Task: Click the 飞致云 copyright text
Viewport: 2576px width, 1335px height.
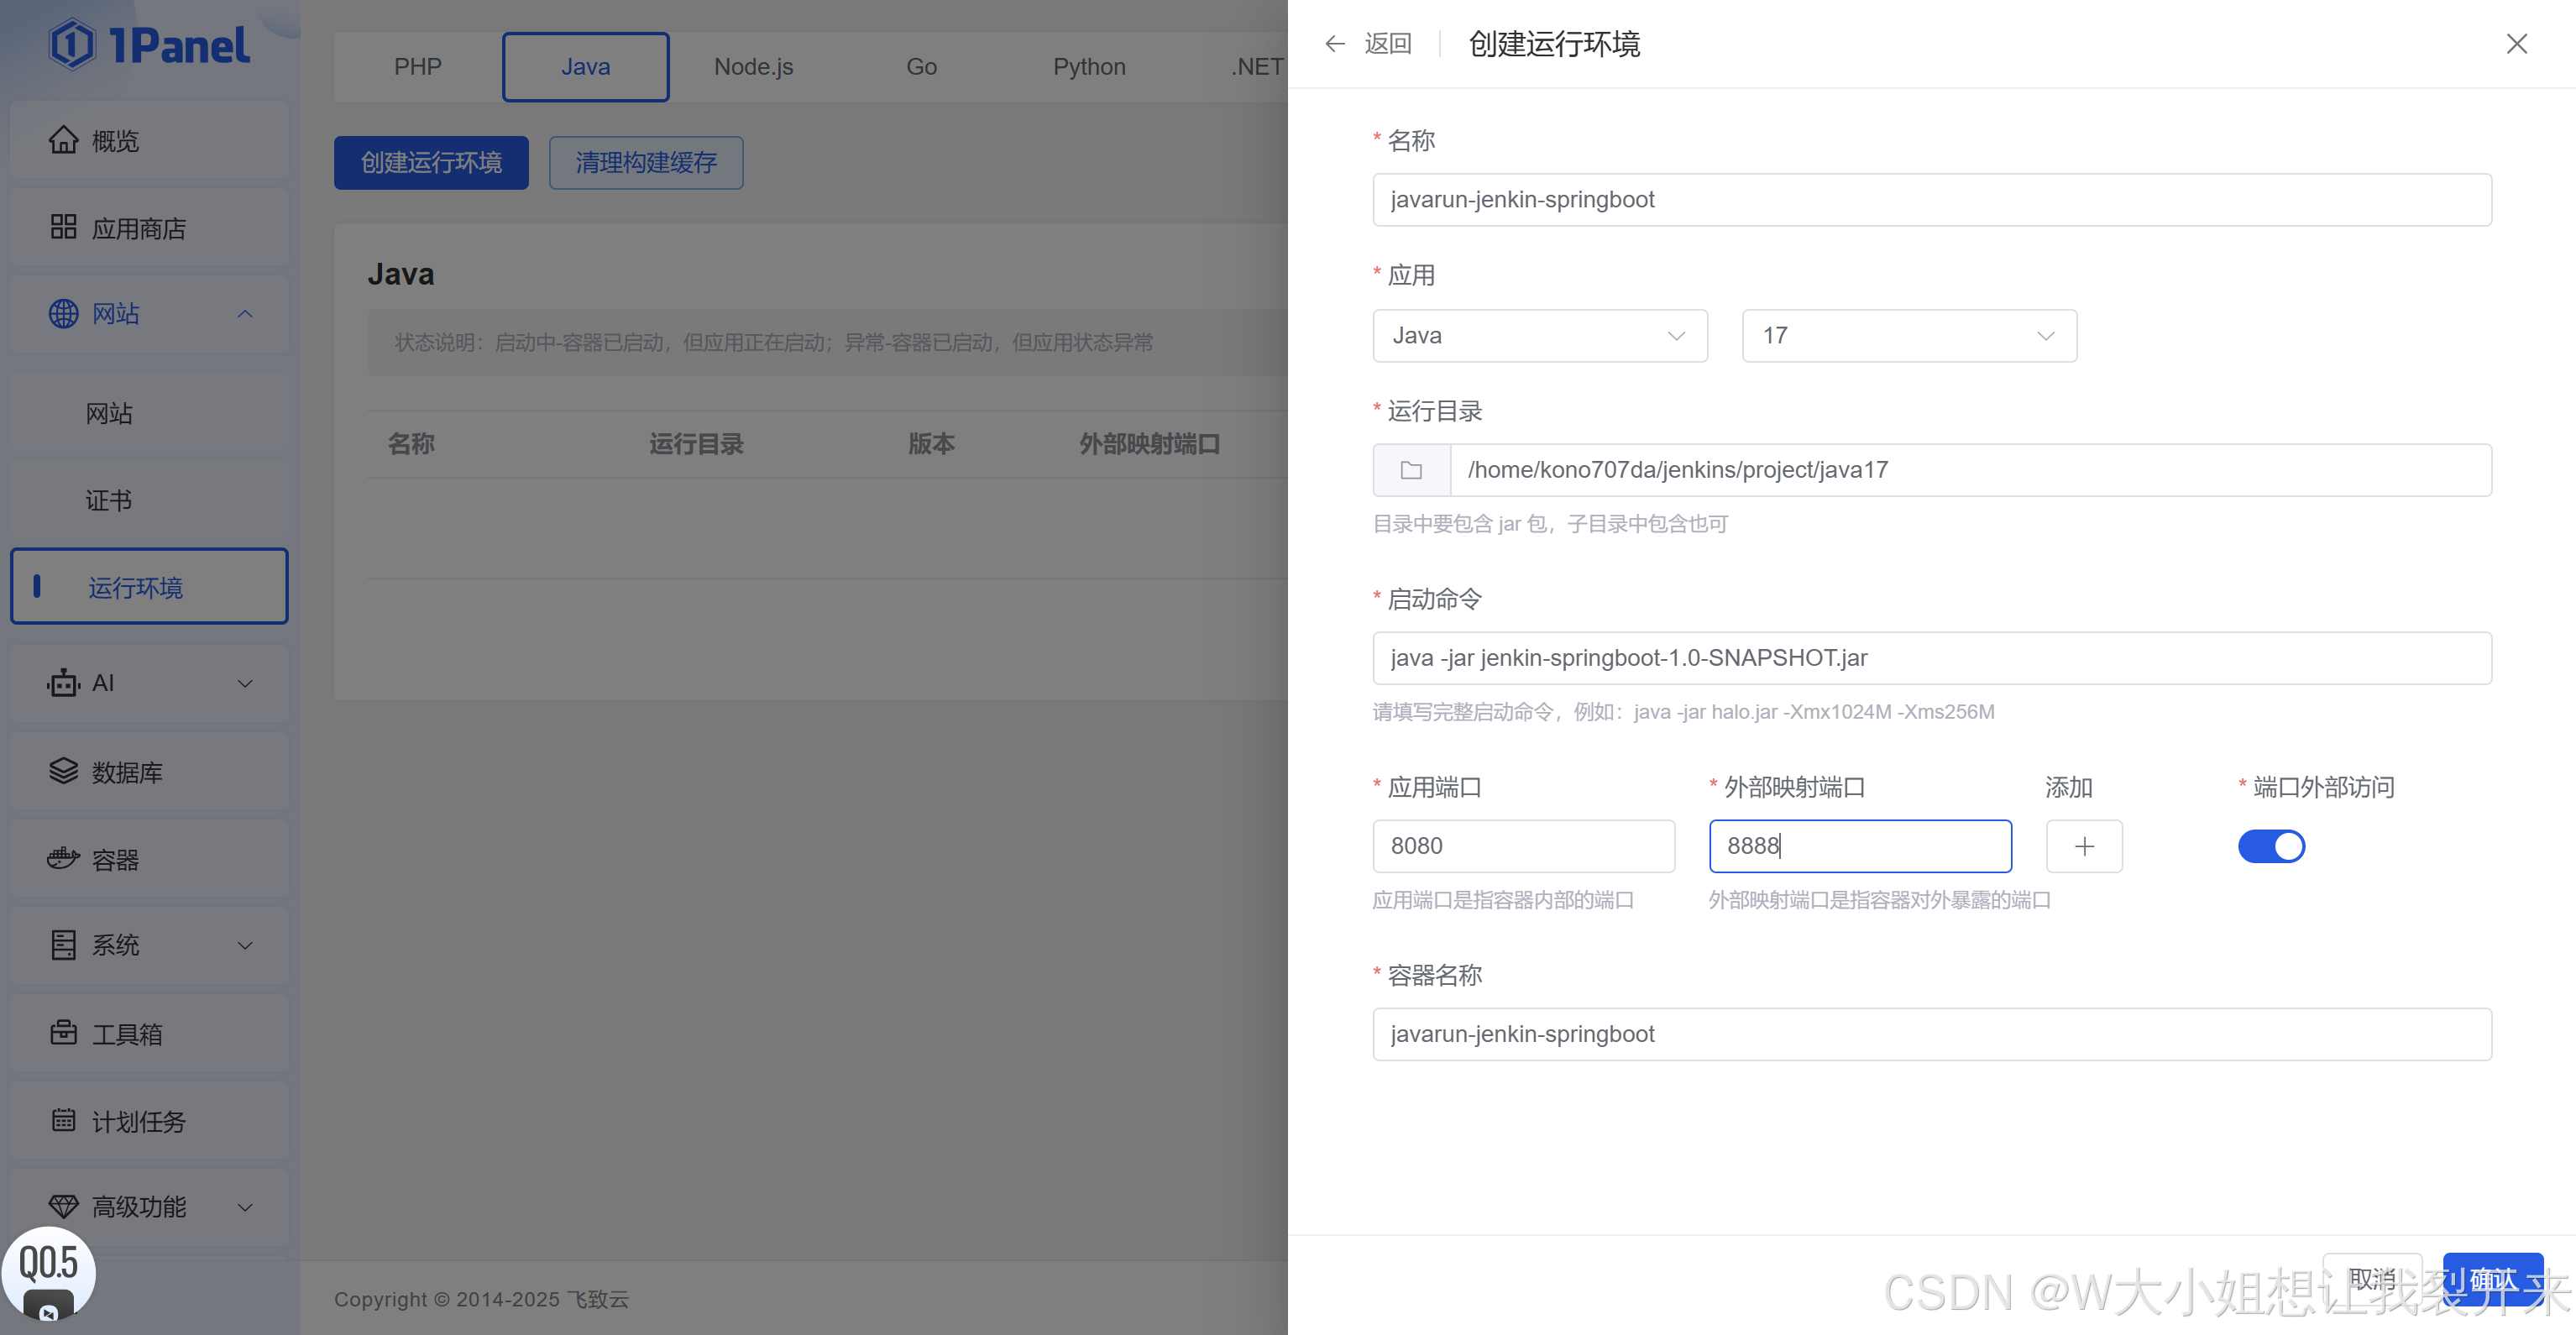Action: pos(598,1299)
